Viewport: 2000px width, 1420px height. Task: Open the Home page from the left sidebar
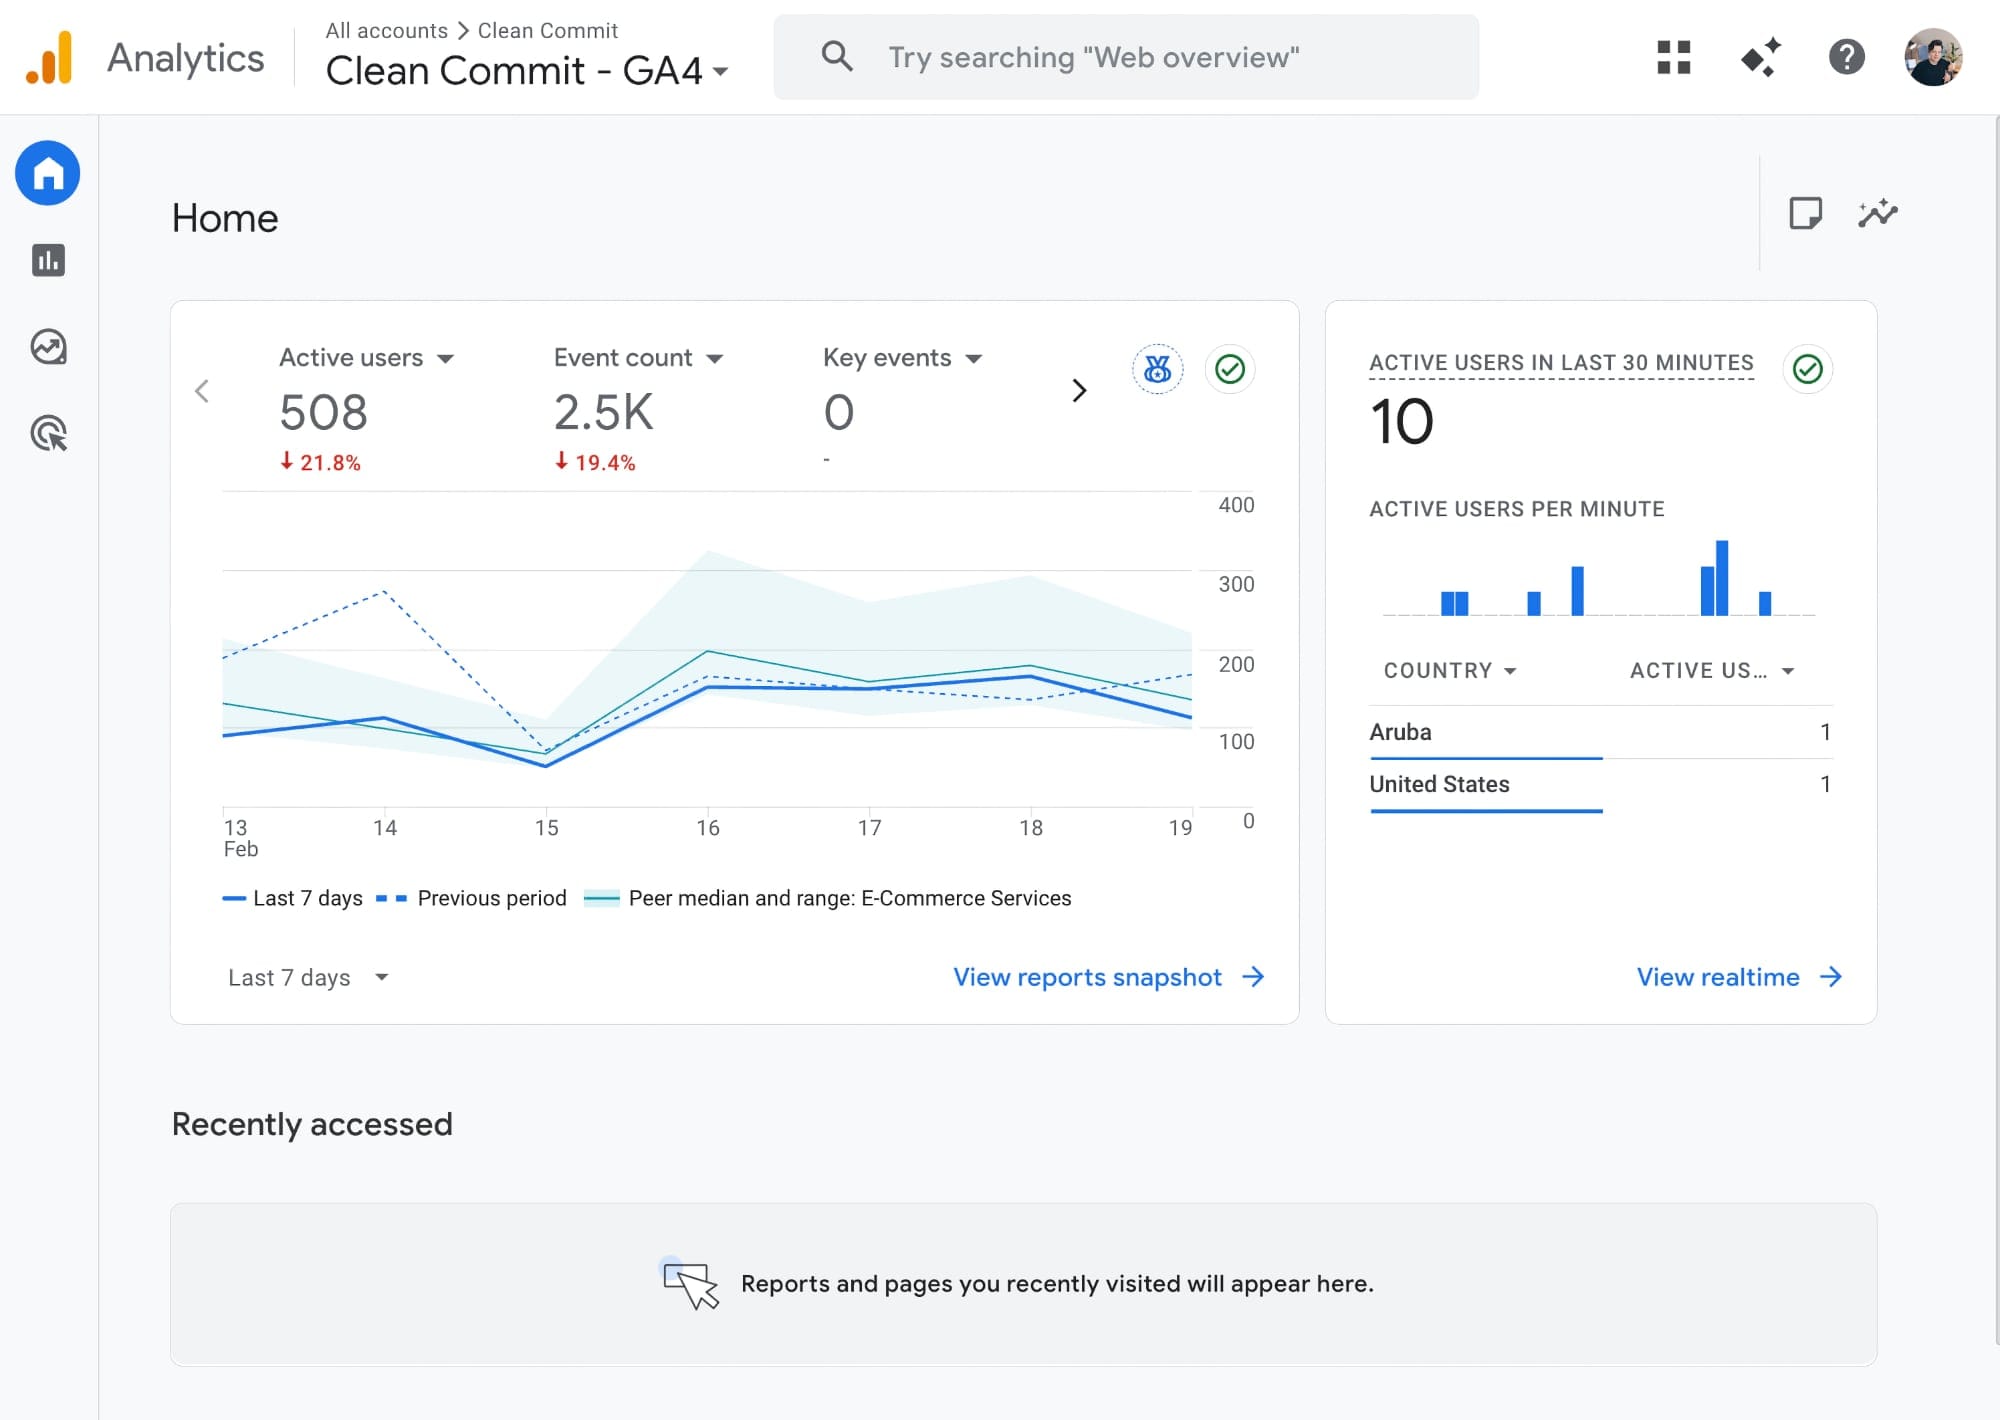pyautogui.click(x=47, y=173)
